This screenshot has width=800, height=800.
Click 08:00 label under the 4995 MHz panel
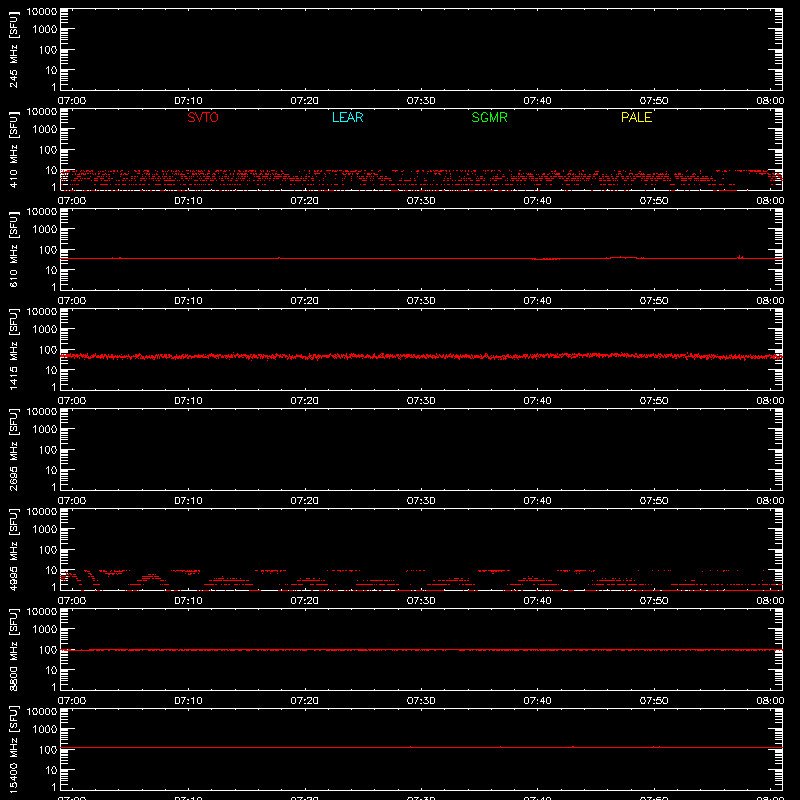coord(770,601)
